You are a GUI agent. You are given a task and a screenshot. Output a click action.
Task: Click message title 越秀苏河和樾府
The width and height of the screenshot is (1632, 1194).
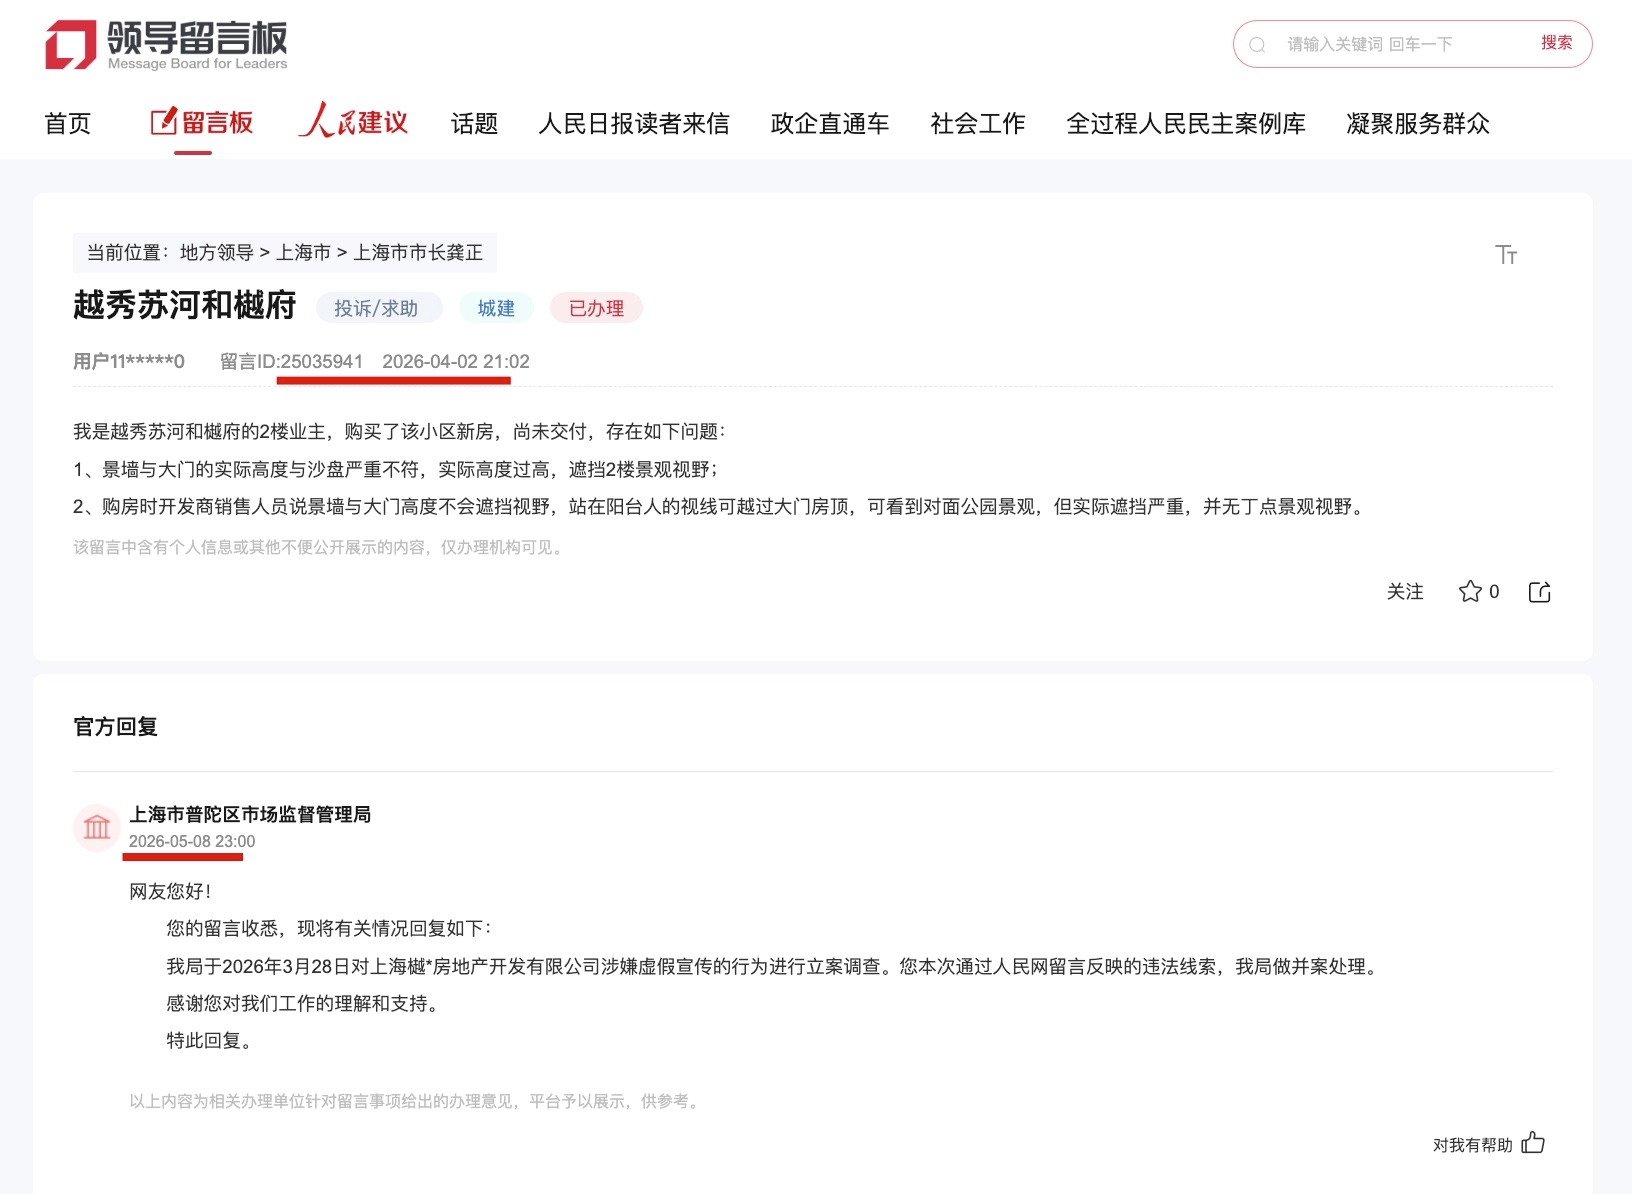click(185, 305)
